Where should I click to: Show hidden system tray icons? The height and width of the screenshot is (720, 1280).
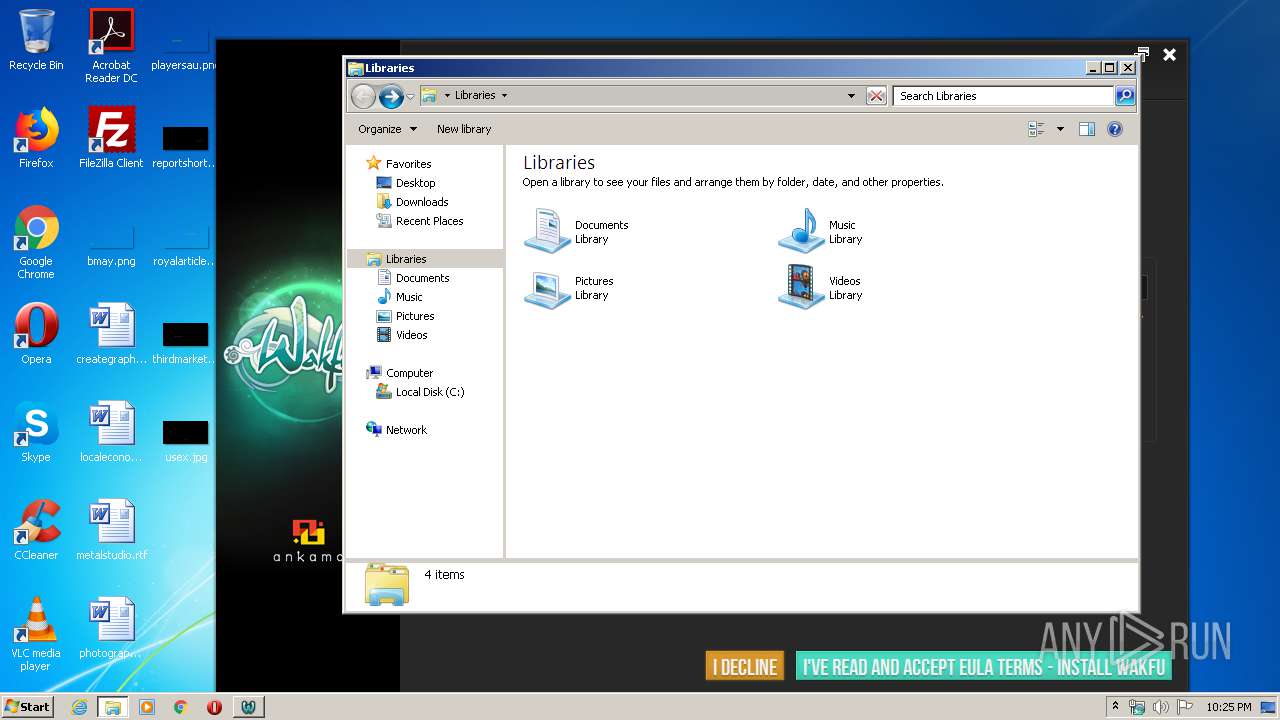click(1115, 707)
